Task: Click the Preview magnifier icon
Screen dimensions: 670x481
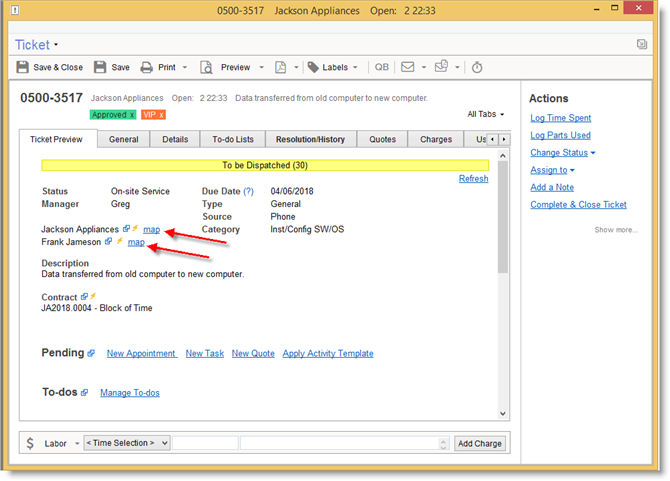Action: pos(206,67)
